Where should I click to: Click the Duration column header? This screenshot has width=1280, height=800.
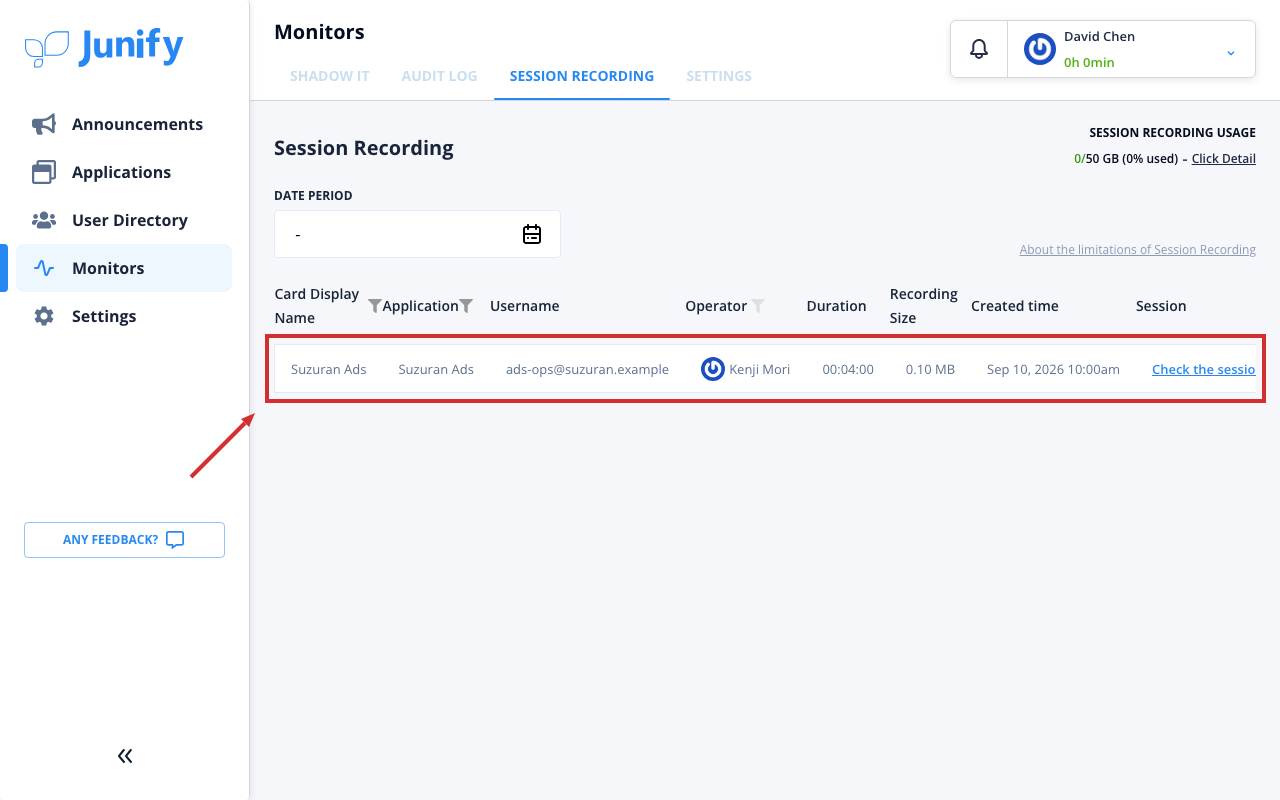tap(836, 306)
